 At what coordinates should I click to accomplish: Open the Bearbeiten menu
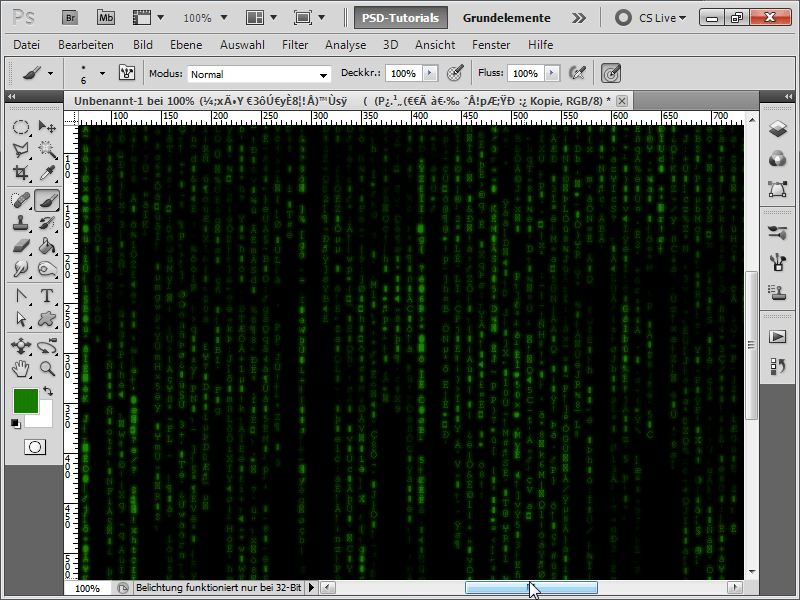tap(86, 45)
